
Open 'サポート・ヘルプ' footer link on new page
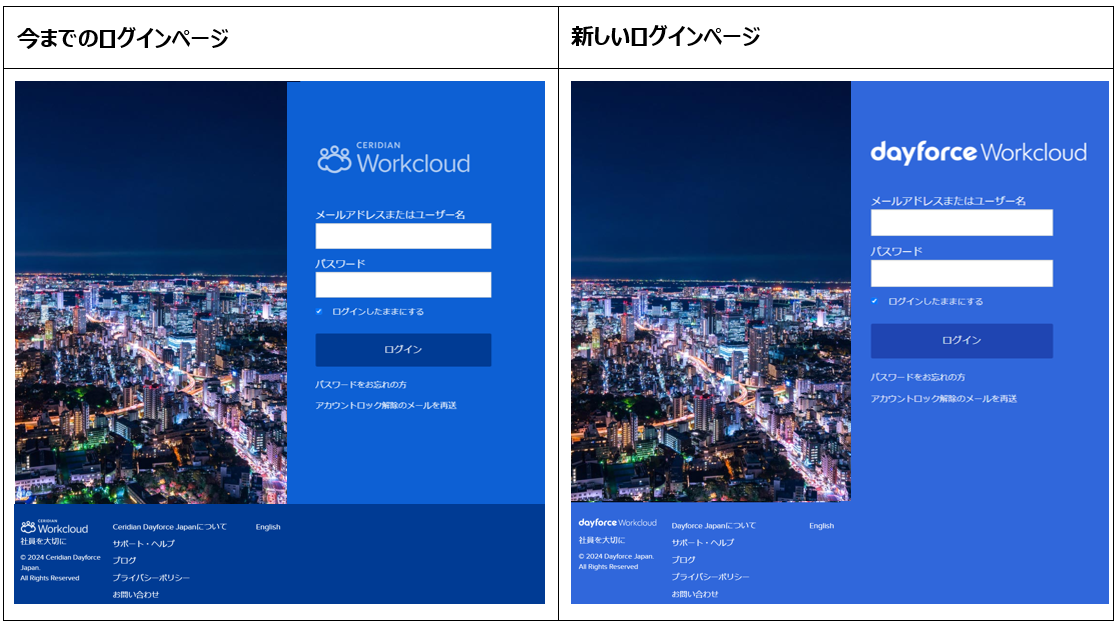(702, 542)
